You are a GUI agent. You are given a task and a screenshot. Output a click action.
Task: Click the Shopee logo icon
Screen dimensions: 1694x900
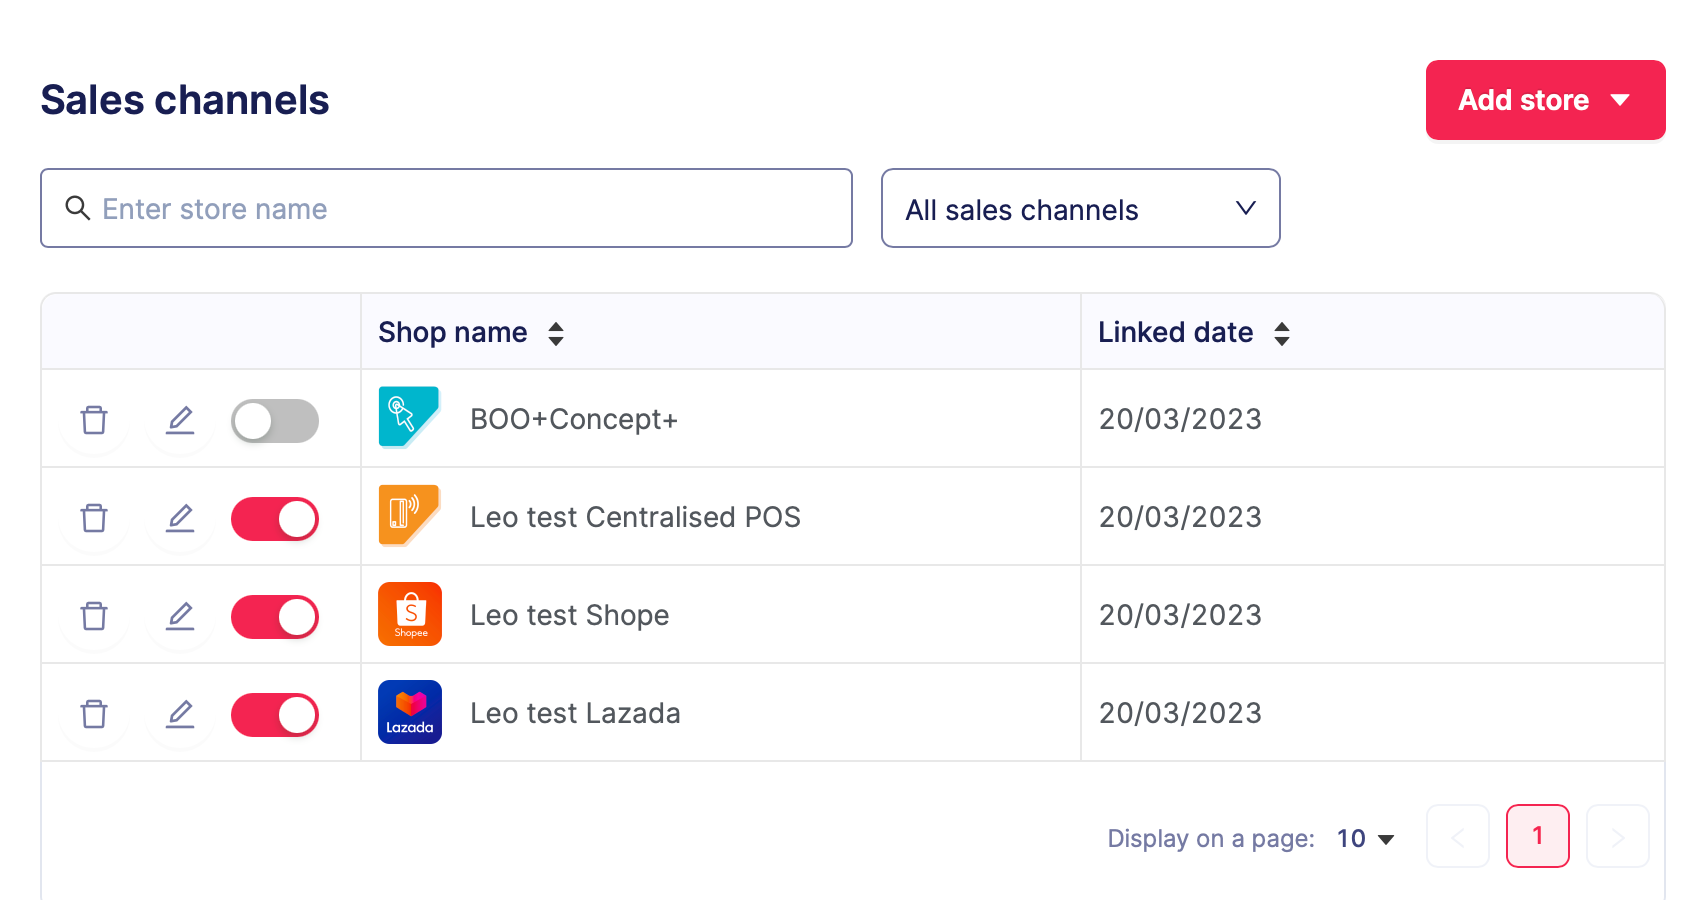point(410,614)
